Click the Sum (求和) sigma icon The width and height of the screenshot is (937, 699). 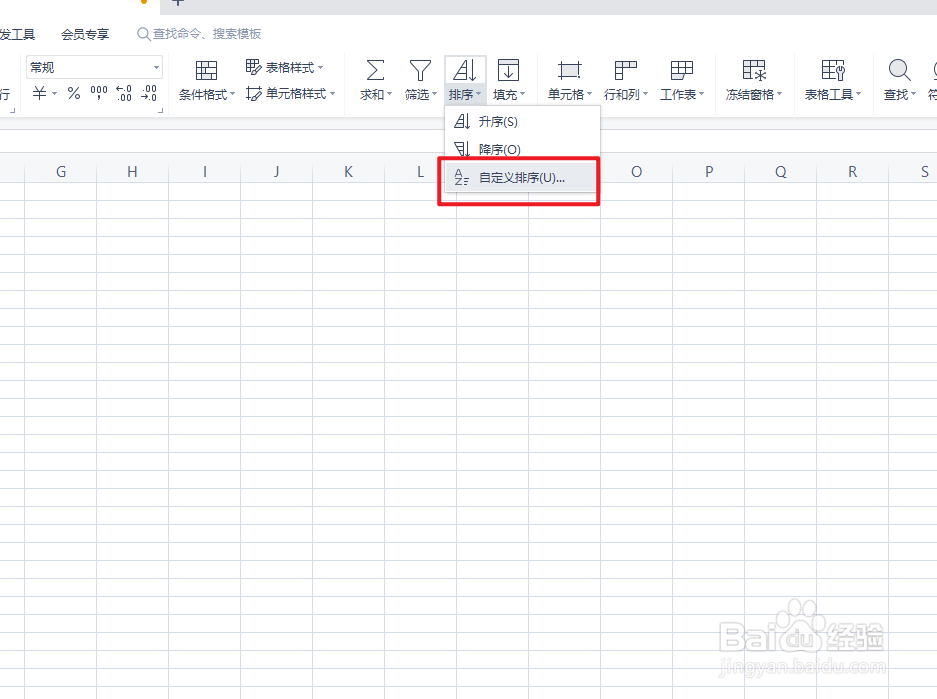tap(375, 70)
